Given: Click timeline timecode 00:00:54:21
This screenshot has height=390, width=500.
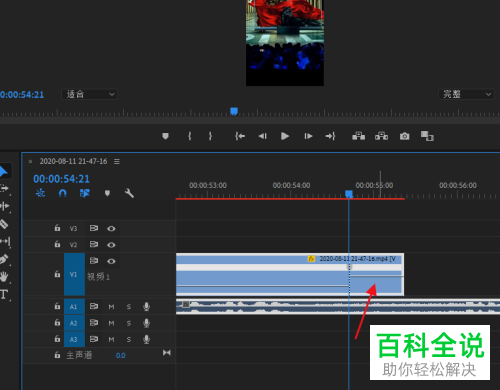Looking at the screenshot, I should tap(61, 179).
